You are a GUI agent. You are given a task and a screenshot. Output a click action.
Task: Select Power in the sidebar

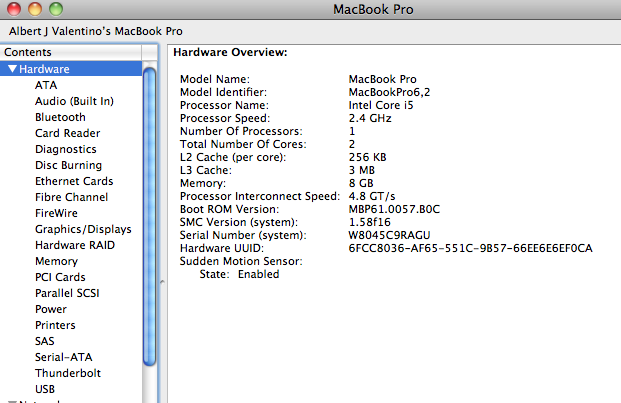(51, 309)
